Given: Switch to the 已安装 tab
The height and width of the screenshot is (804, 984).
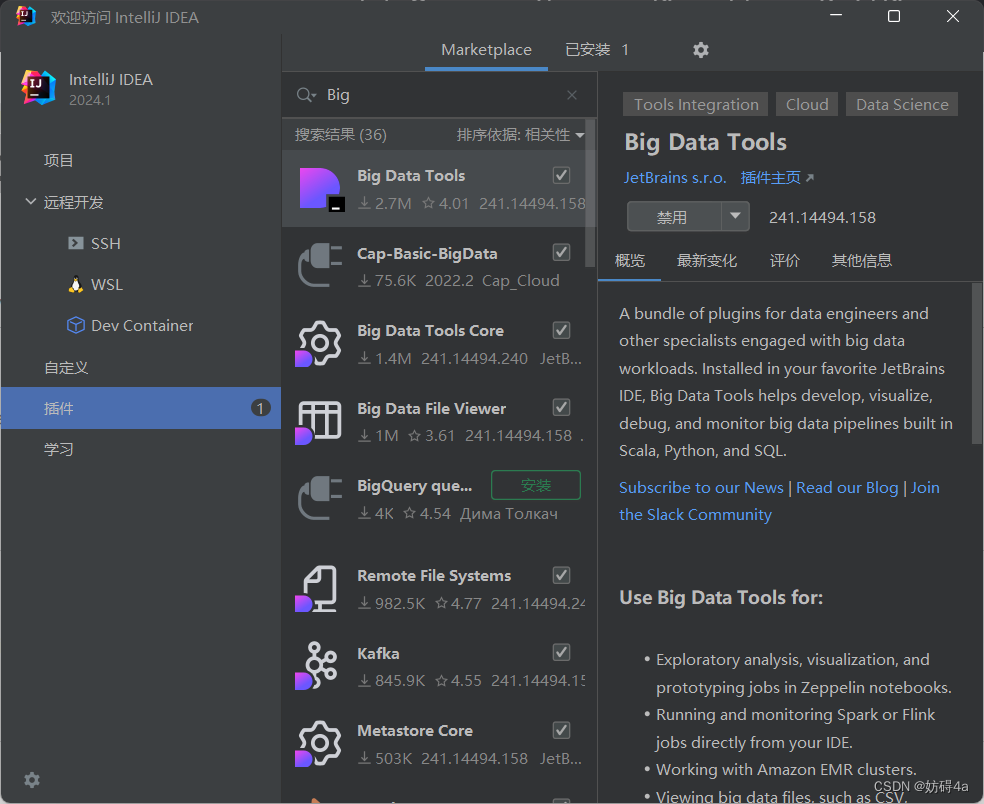Looking at the screenshot, I should [x=597, y=50].
